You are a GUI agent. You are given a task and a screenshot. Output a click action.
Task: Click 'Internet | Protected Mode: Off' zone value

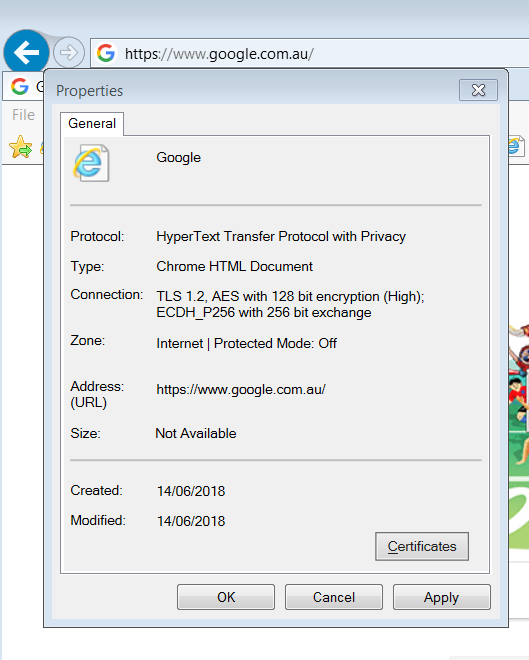247,343
